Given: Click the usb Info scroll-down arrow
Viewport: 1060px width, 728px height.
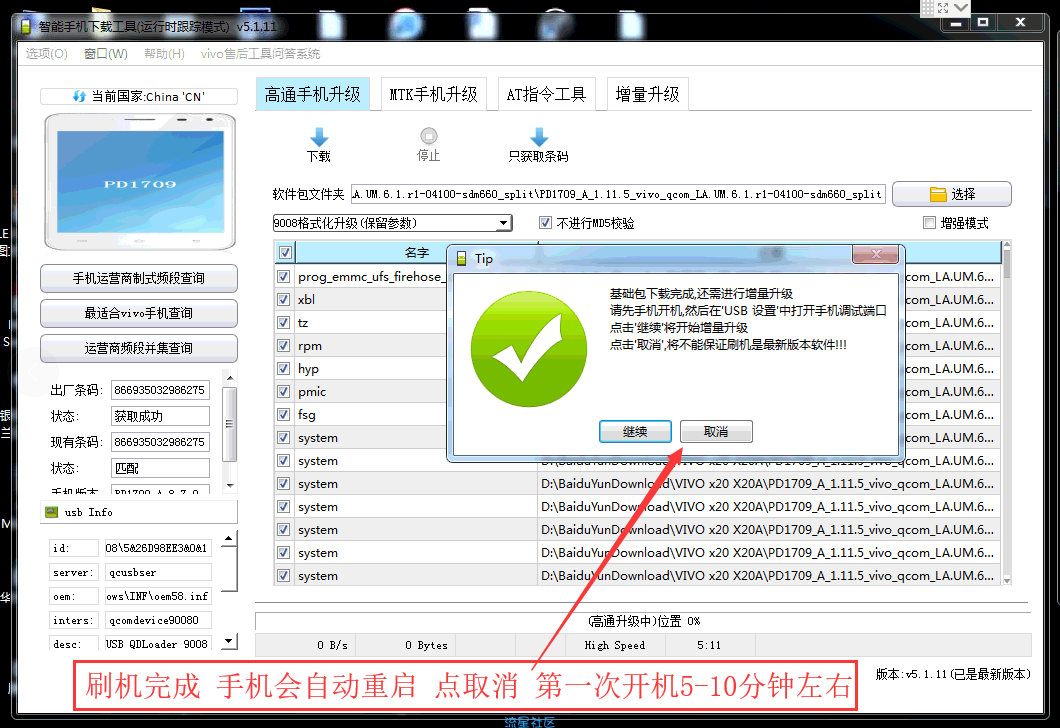Looking at the screenshot, I should click(x=229, y=640).
